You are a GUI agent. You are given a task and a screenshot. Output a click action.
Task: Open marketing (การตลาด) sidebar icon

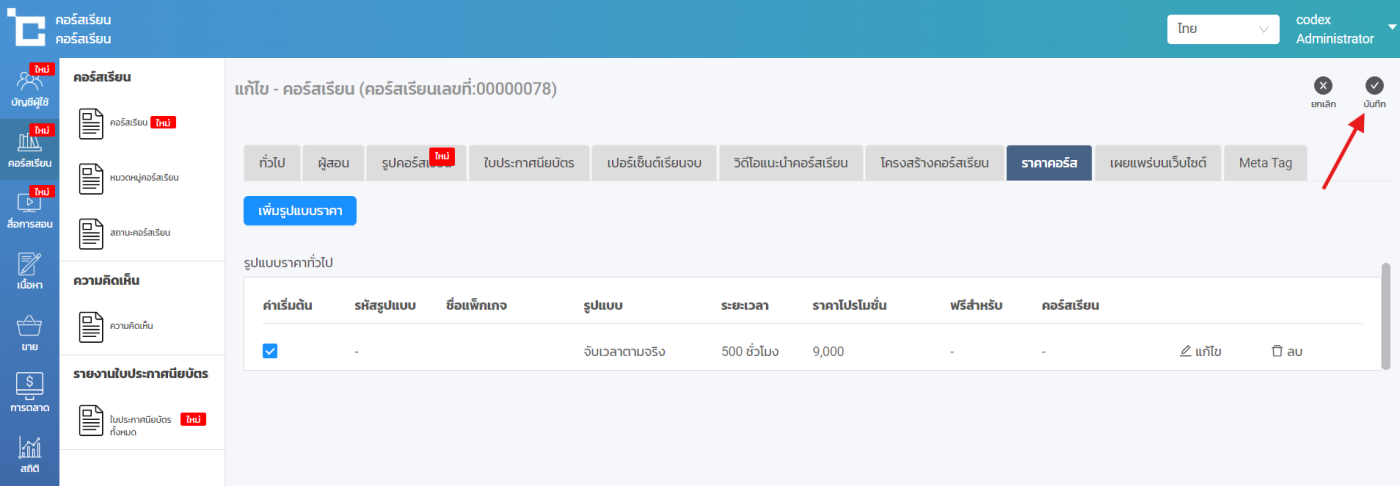pyautogui.click(x=29, y=390)
